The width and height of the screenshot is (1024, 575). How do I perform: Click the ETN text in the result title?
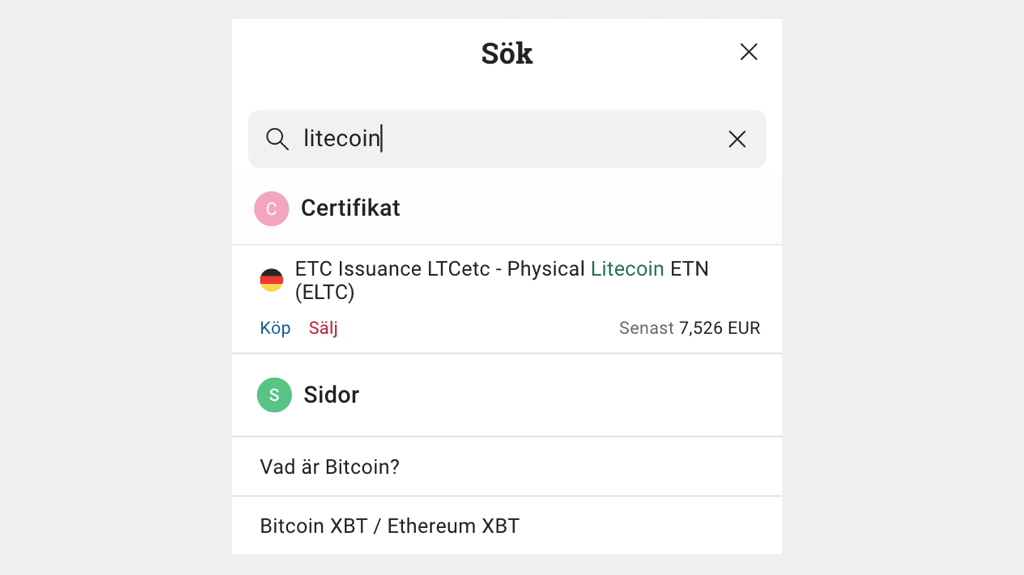689,269
